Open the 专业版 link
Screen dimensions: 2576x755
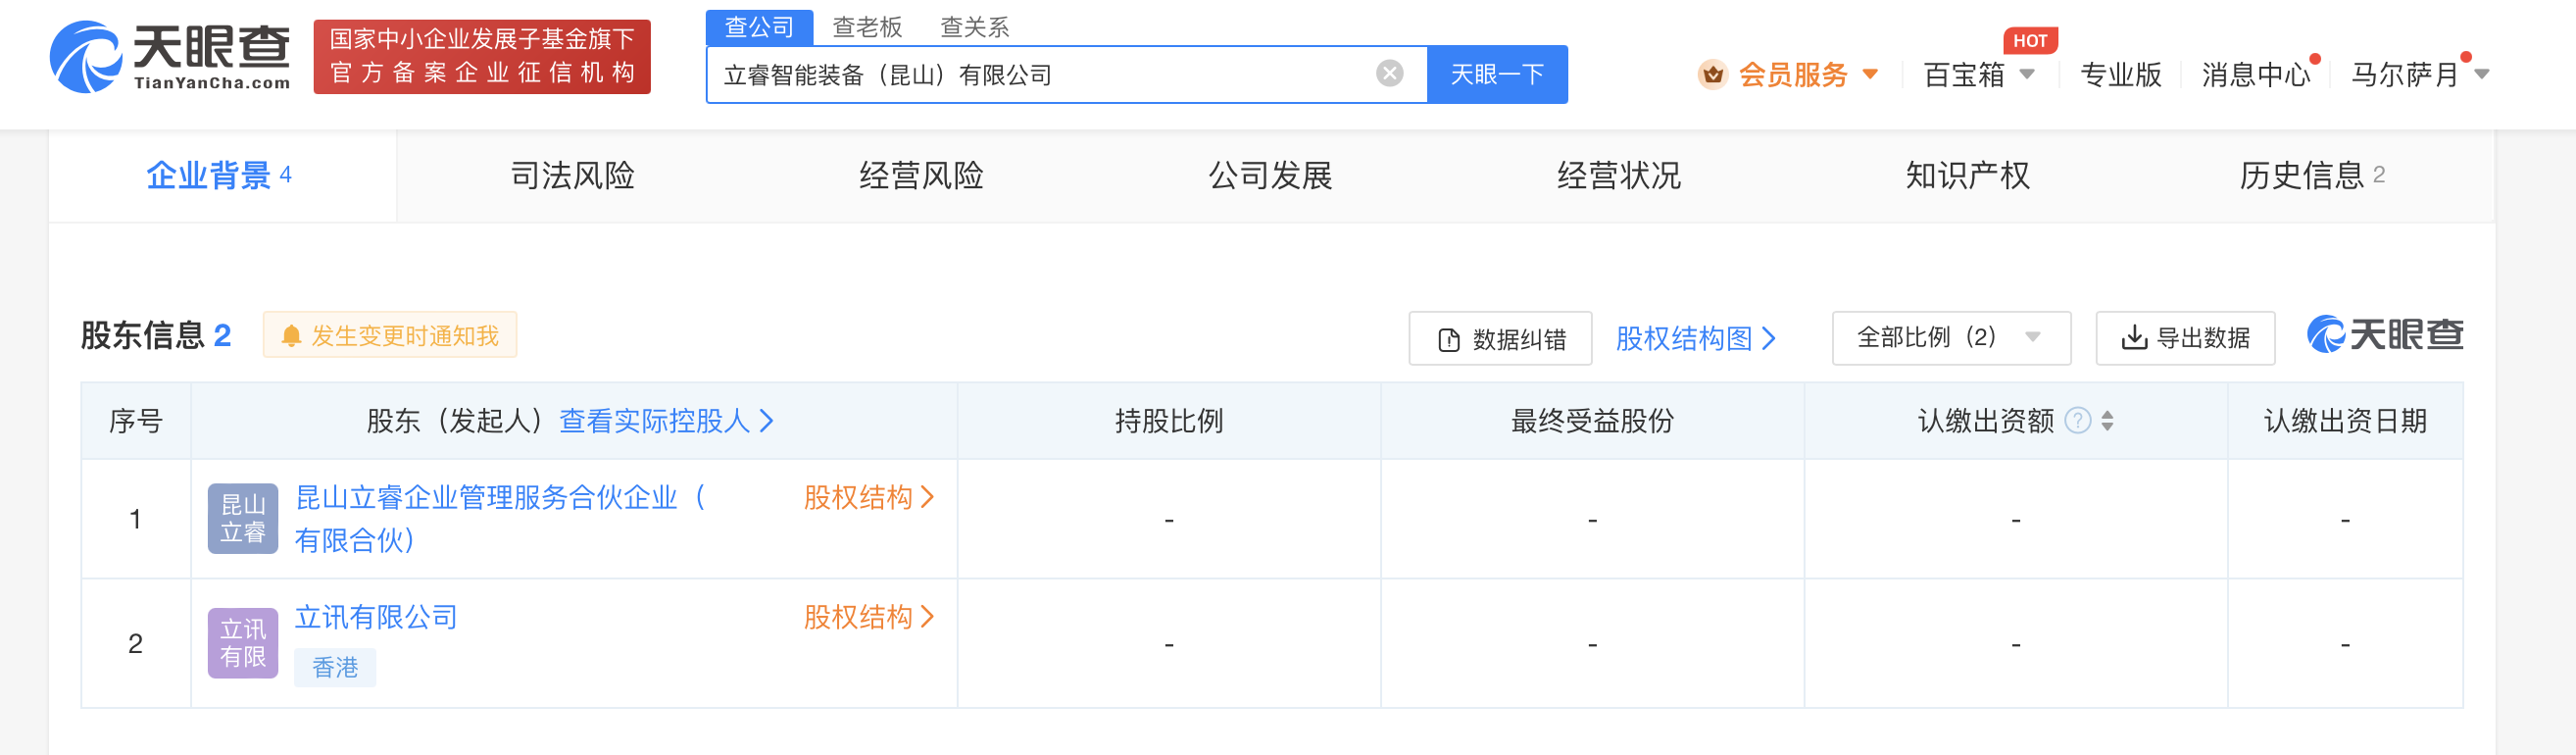[x=2120, y=75]
